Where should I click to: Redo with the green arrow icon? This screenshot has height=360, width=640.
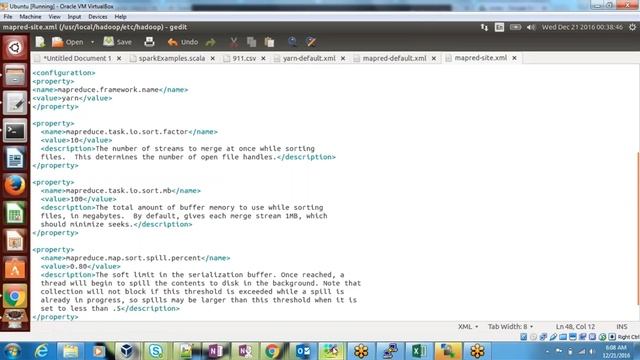[211, 42]
